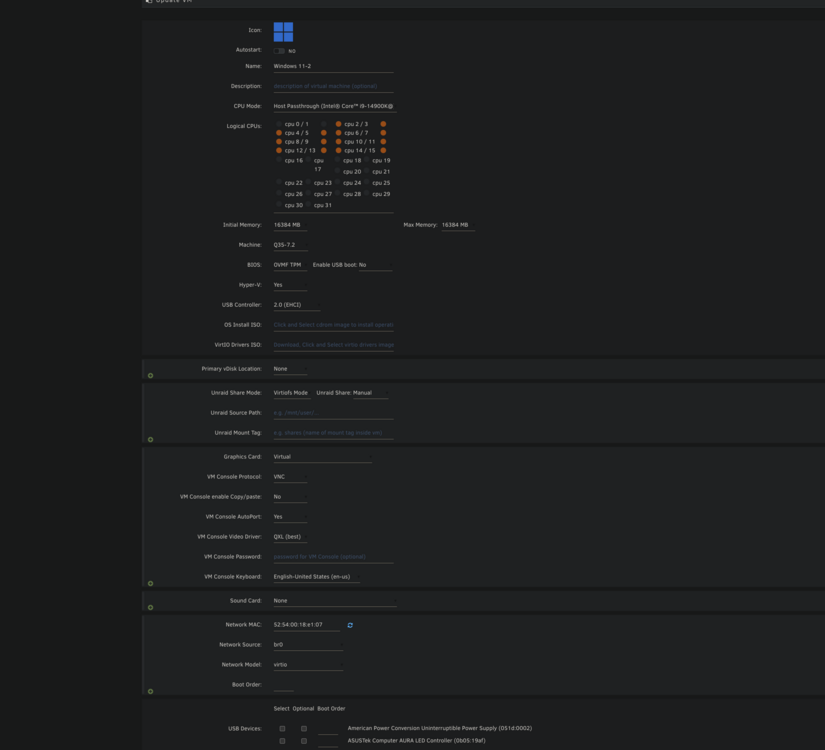The width and height of the screenshot is (825, 750).
Task: Open the Hyper-V dropdown
Action: 290,285
